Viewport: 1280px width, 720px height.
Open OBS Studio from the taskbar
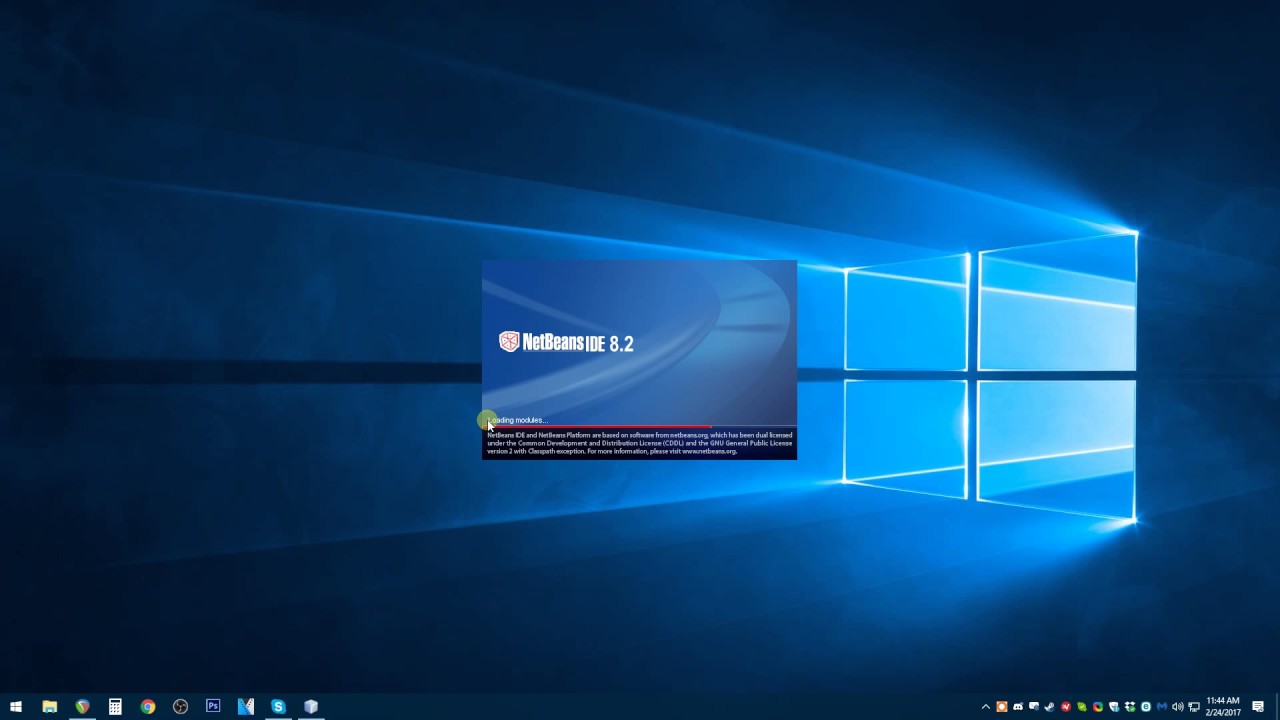(x=180, y=706)
